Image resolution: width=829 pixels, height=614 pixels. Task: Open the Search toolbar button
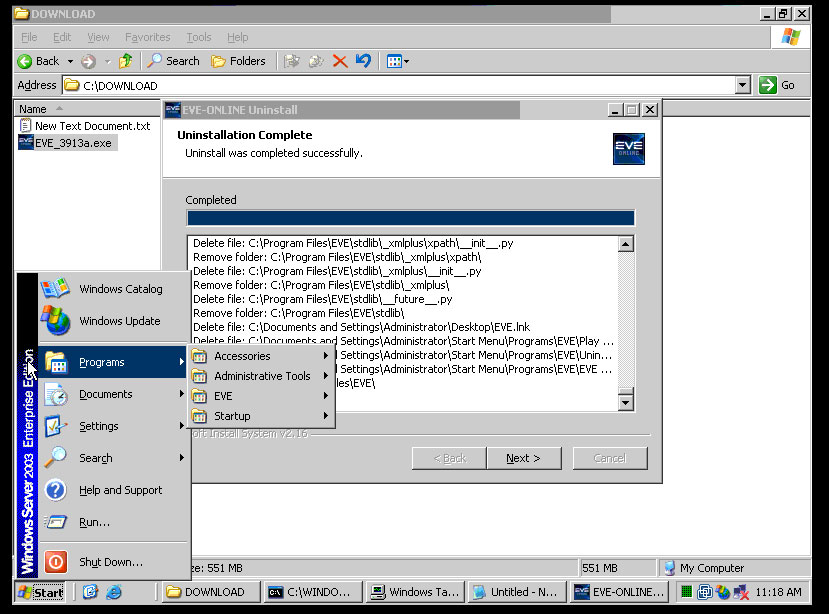click(173, 61)
